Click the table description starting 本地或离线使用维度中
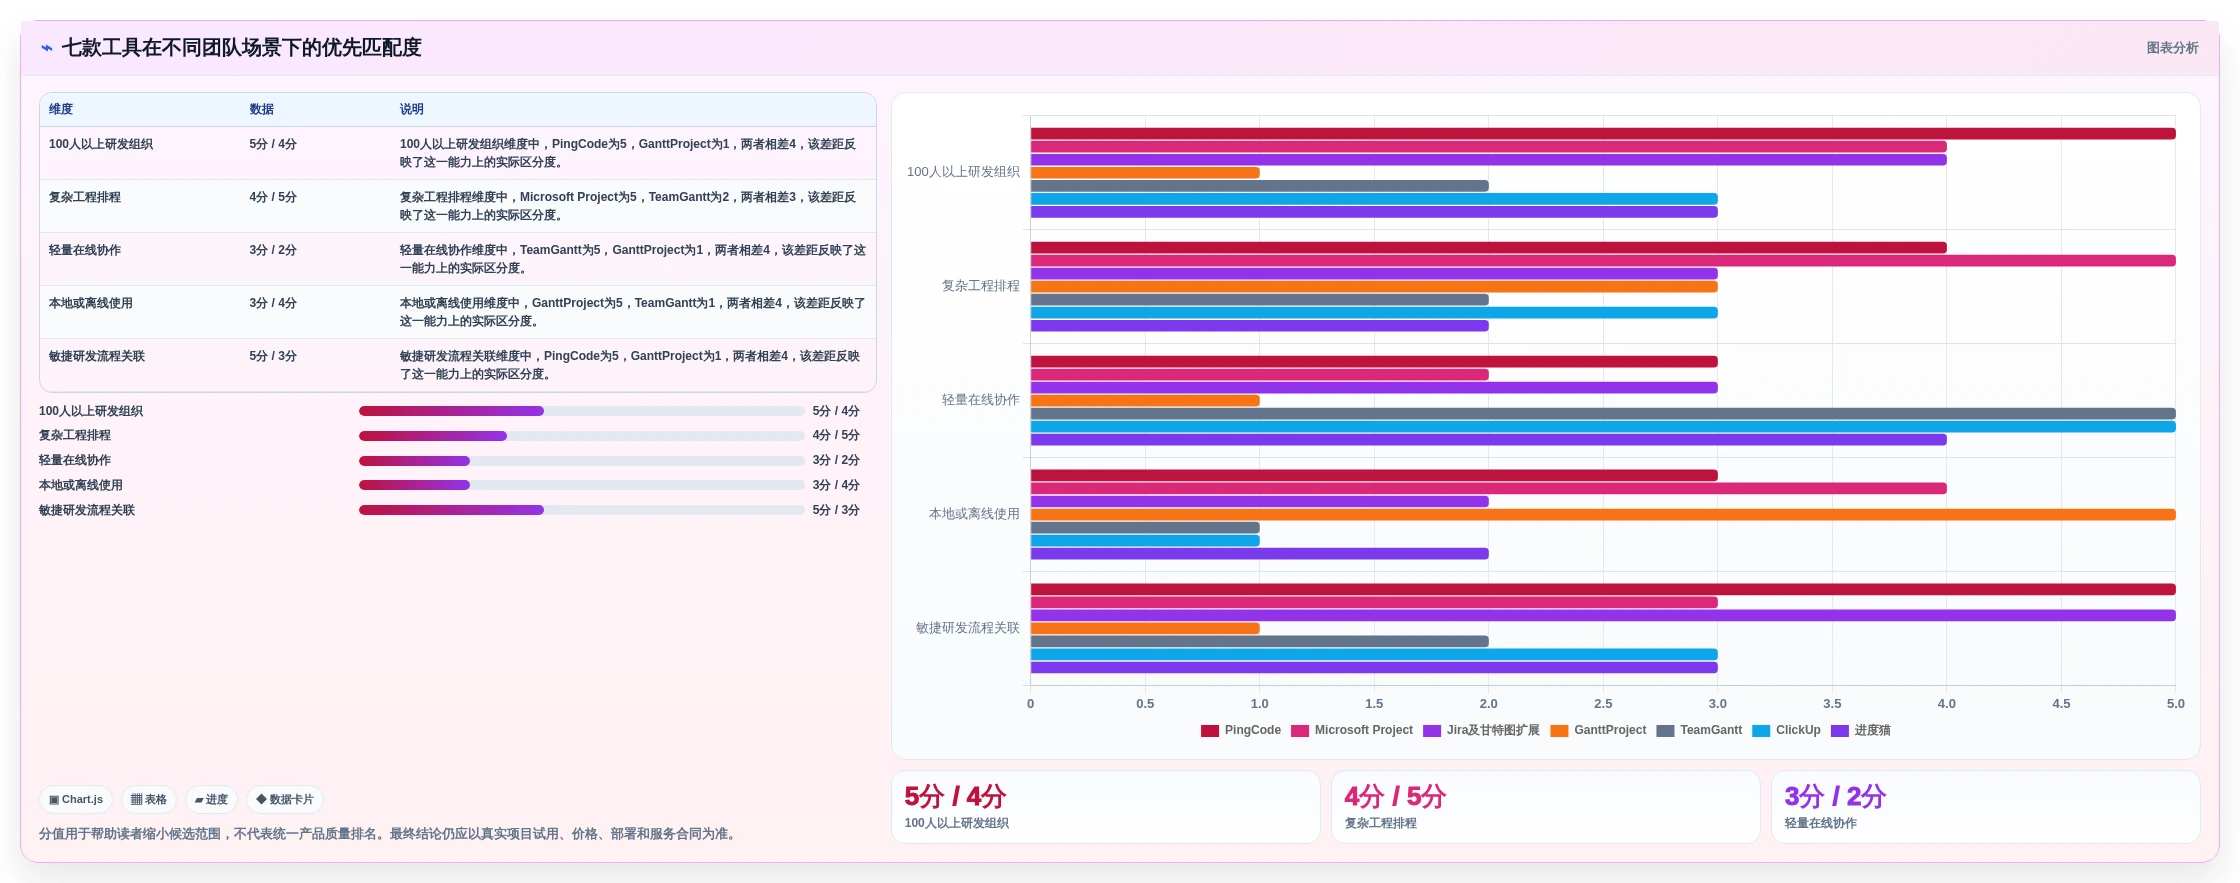 (x=633, y=312)
